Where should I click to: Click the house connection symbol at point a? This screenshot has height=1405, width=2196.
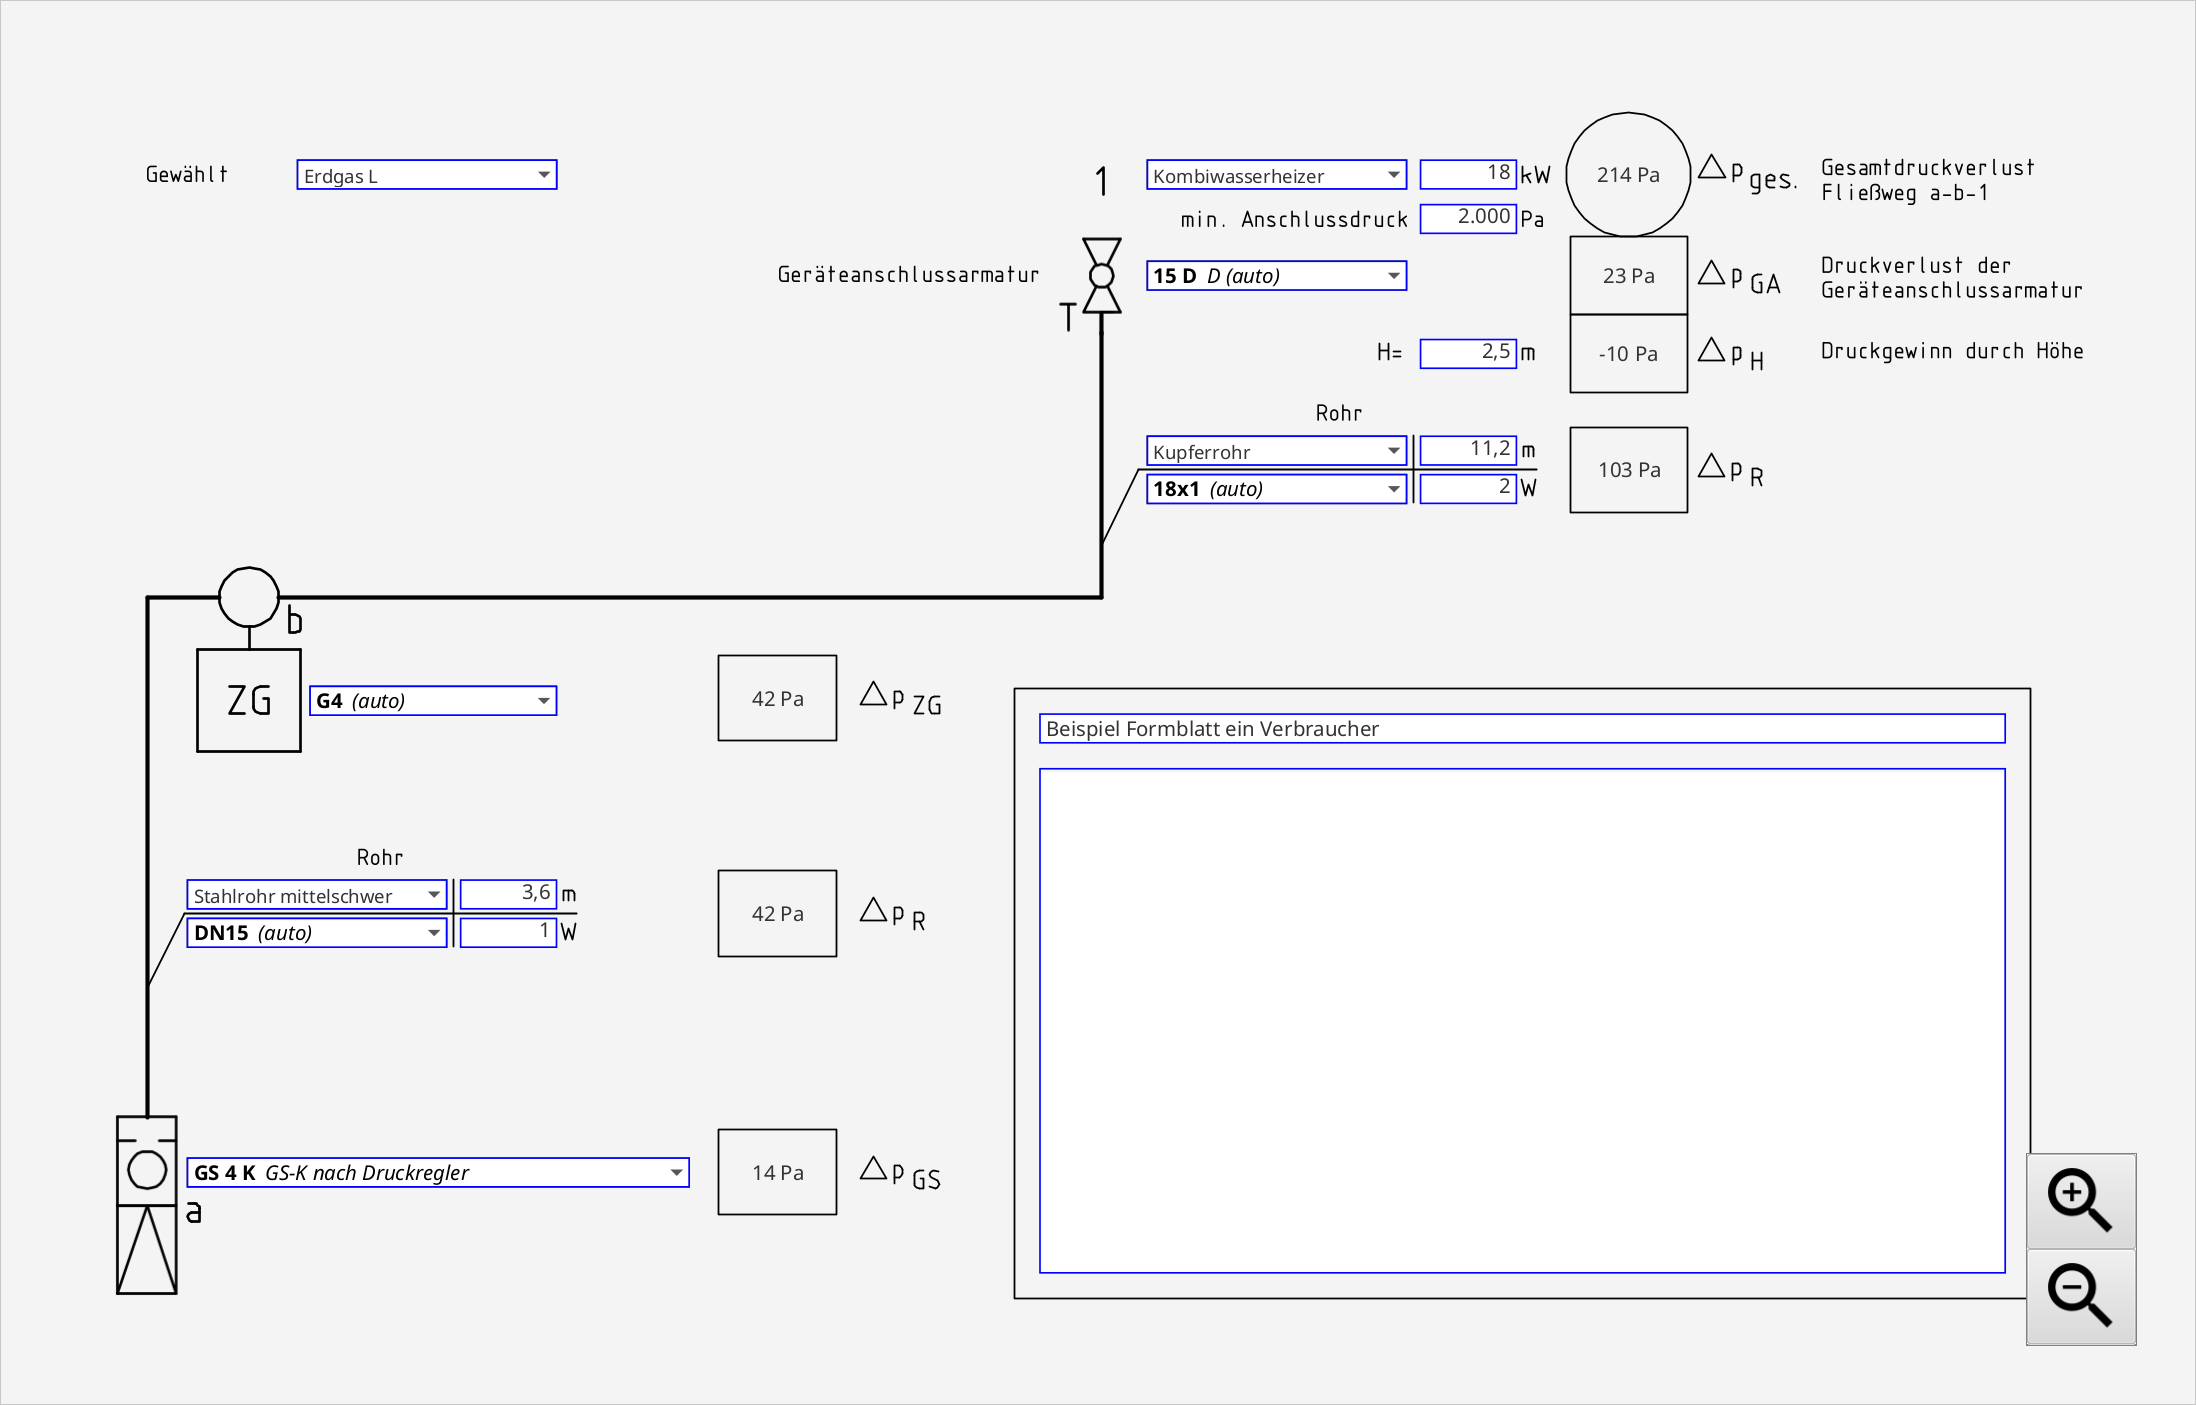[147, 1205]
